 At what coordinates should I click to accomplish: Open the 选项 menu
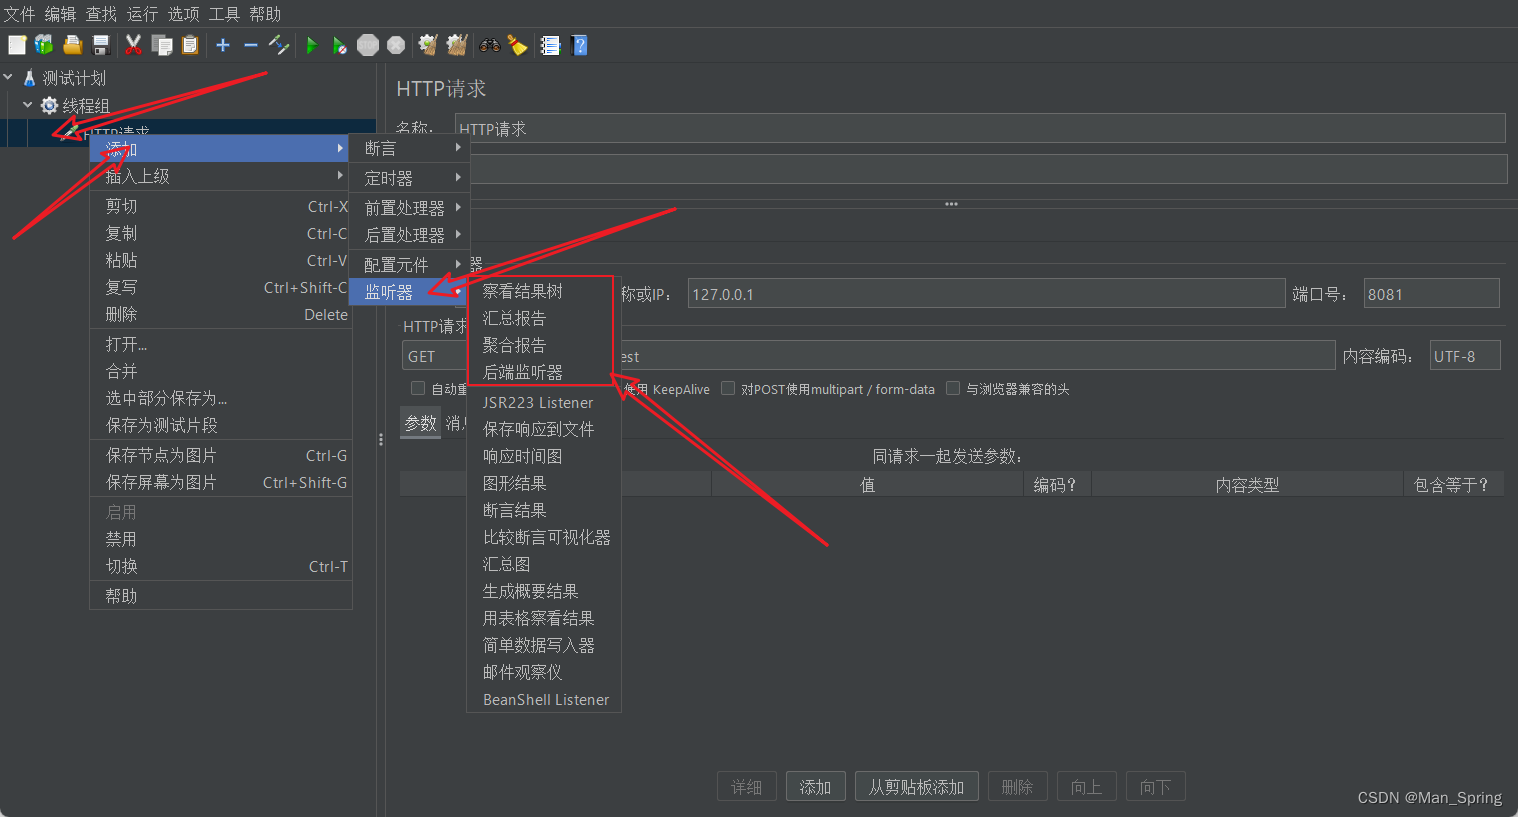tap(183, 14)
